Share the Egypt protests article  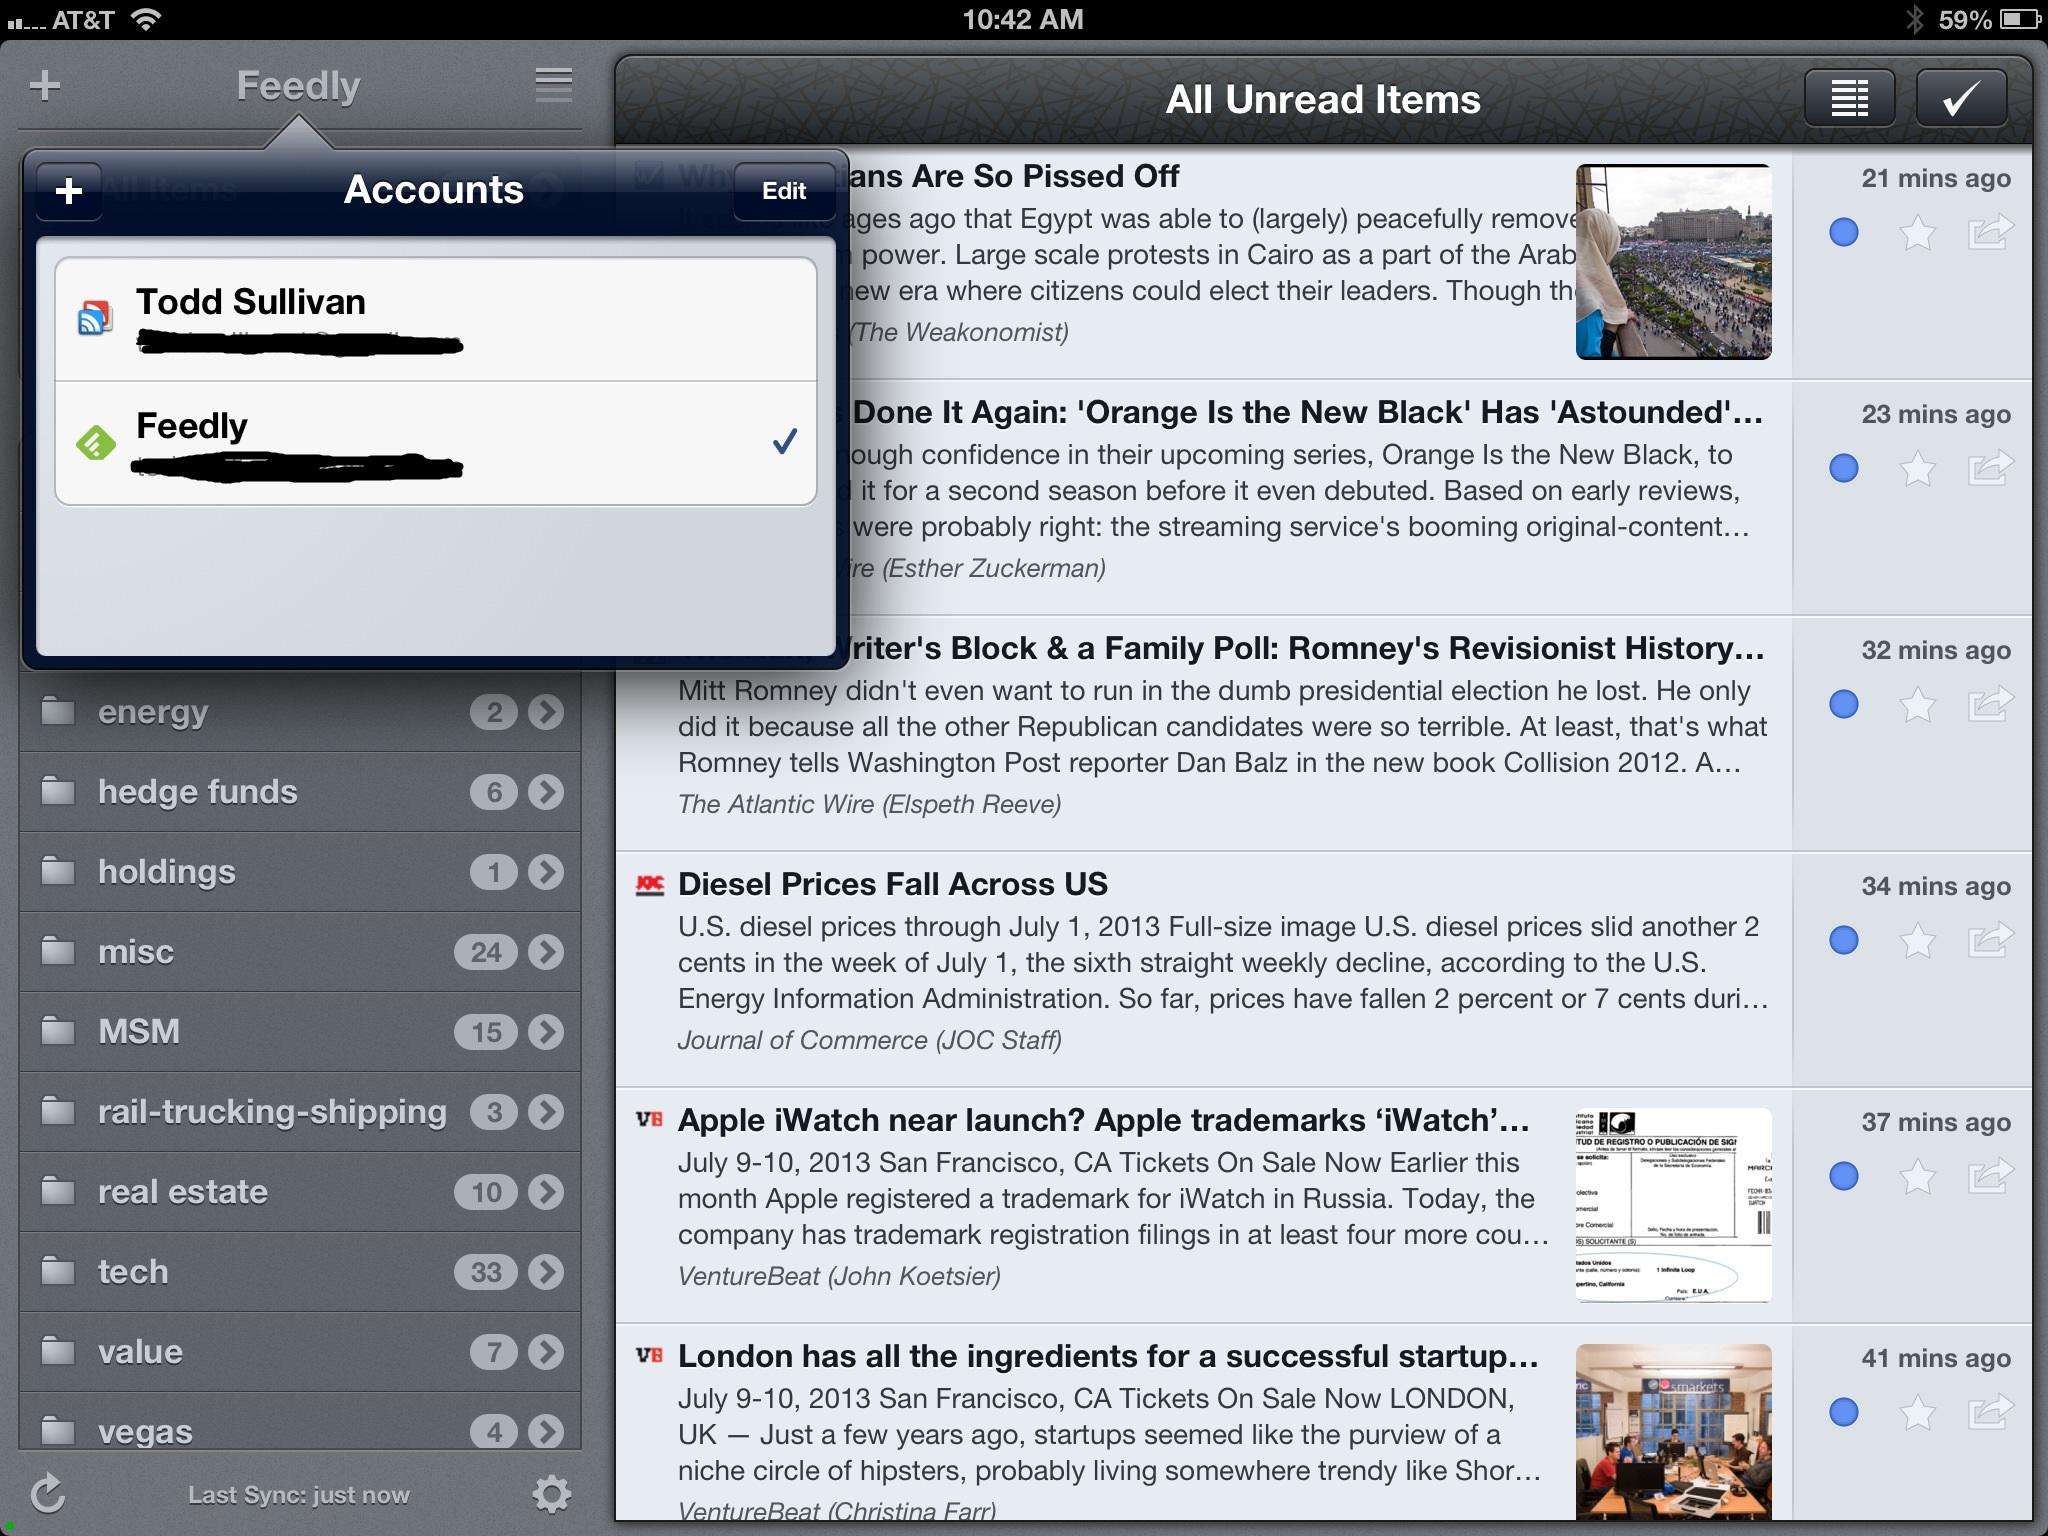click(1989, 233)
